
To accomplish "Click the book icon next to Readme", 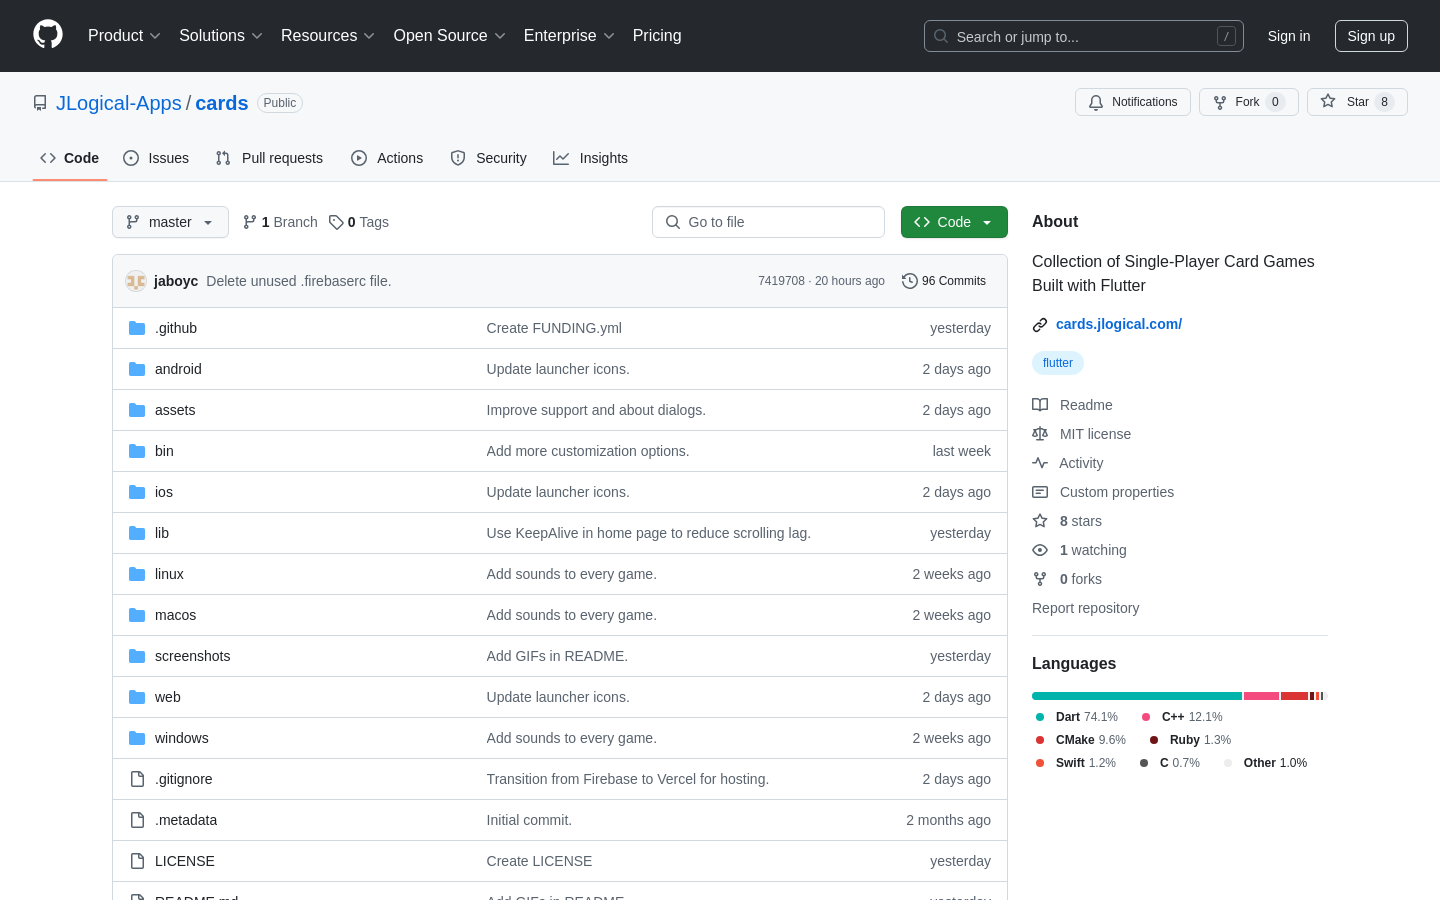I will (1040, 405).
